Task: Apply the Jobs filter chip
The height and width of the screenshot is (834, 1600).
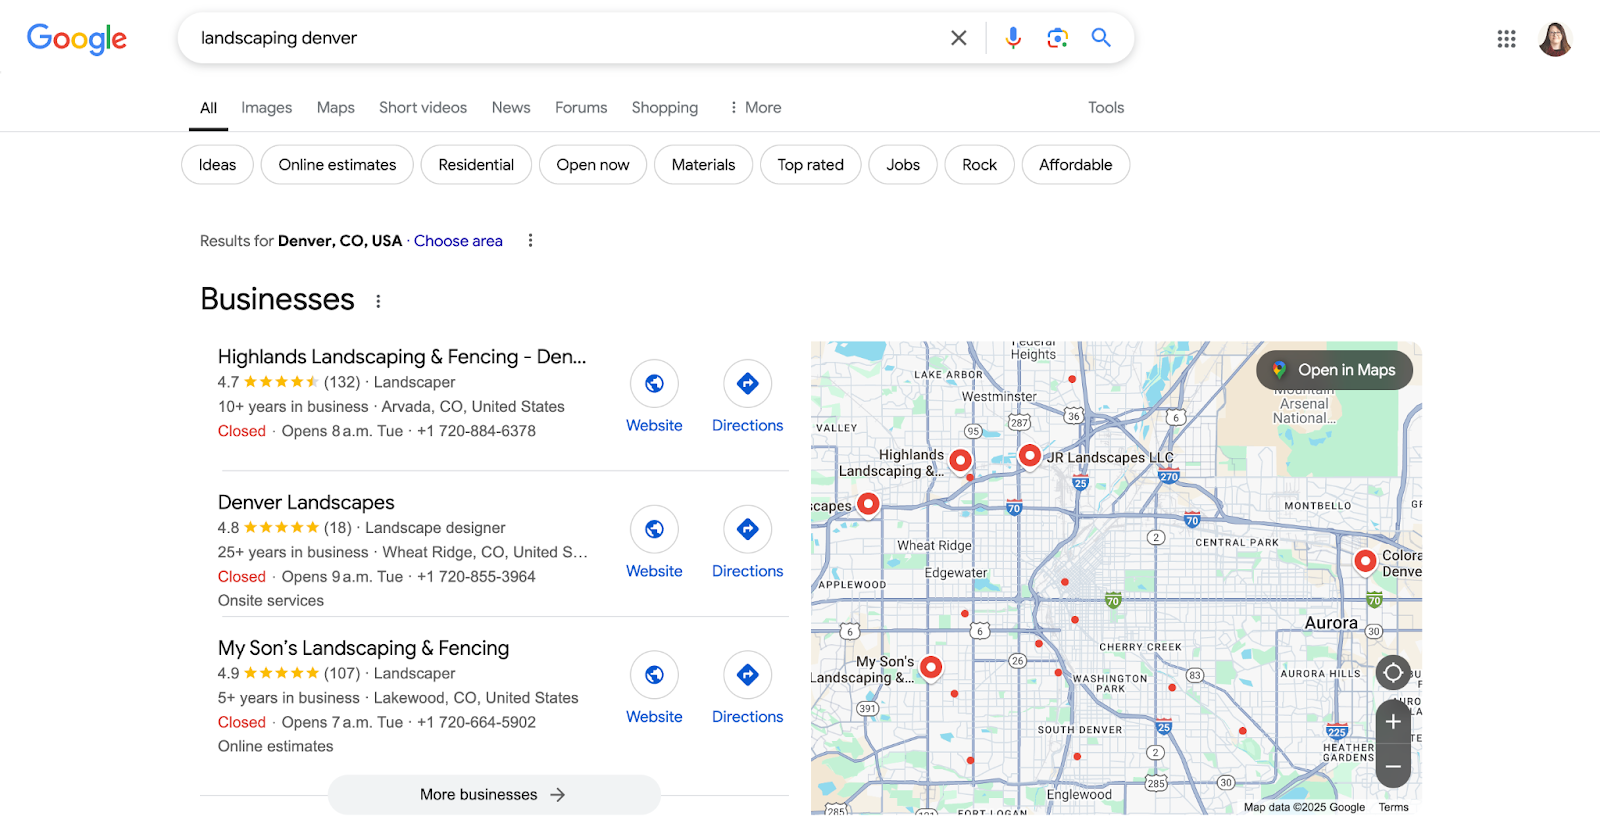Action: coord(903,165)
